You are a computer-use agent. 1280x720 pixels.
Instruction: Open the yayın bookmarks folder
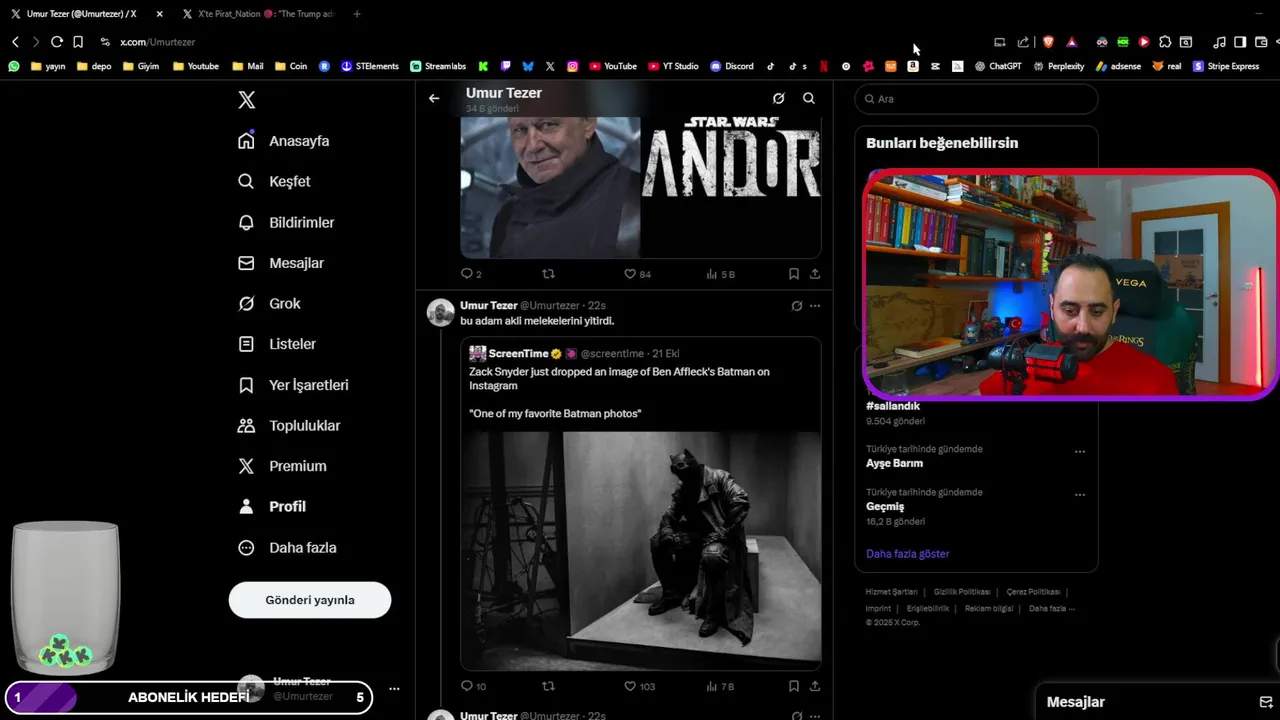point(48,66)
